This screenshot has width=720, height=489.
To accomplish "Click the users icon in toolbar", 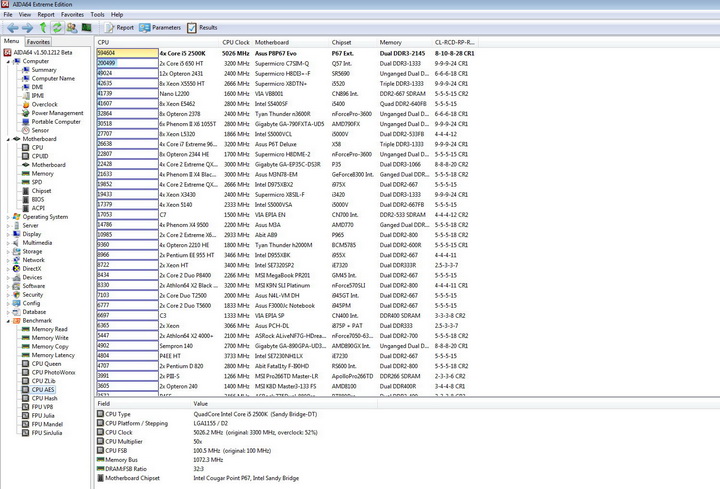I will pyautogui.click(x=72, y=28).
